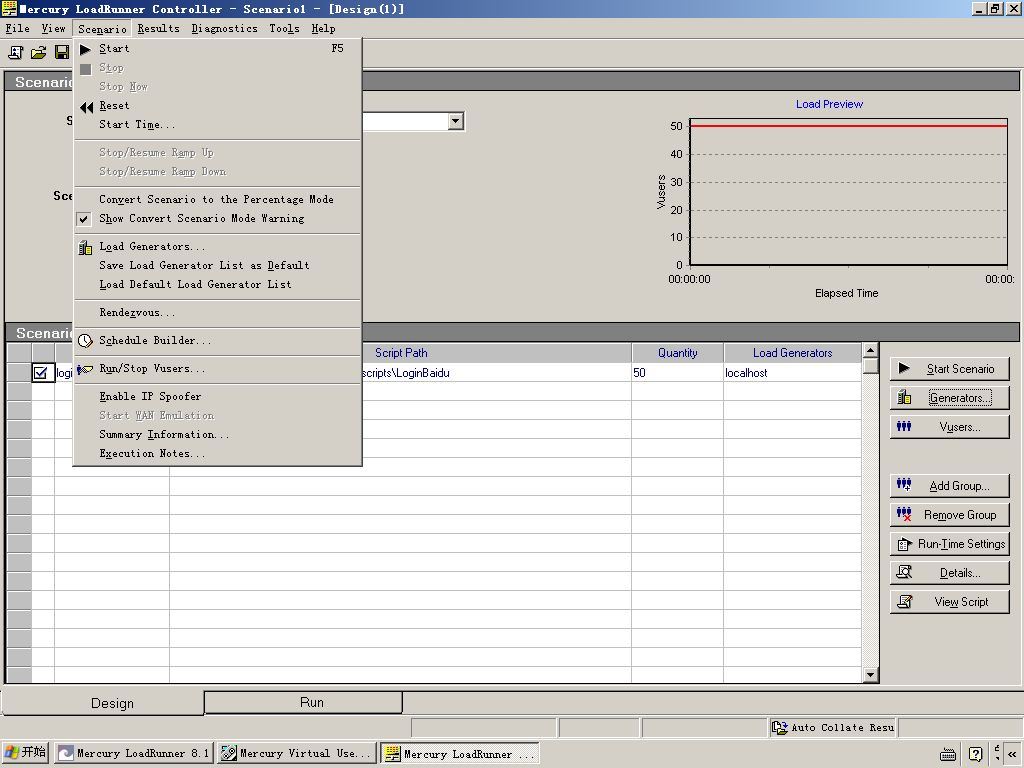
Task: Click Start in the Scenario menu
Action: 217,48
